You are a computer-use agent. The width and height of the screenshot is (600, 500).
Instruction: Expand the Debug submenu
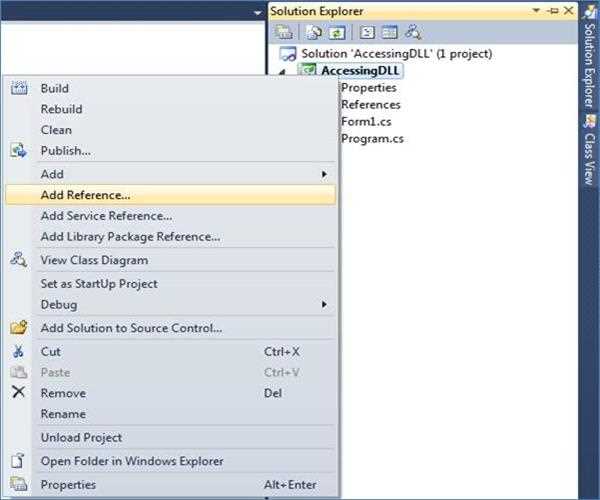coord(323,304)
